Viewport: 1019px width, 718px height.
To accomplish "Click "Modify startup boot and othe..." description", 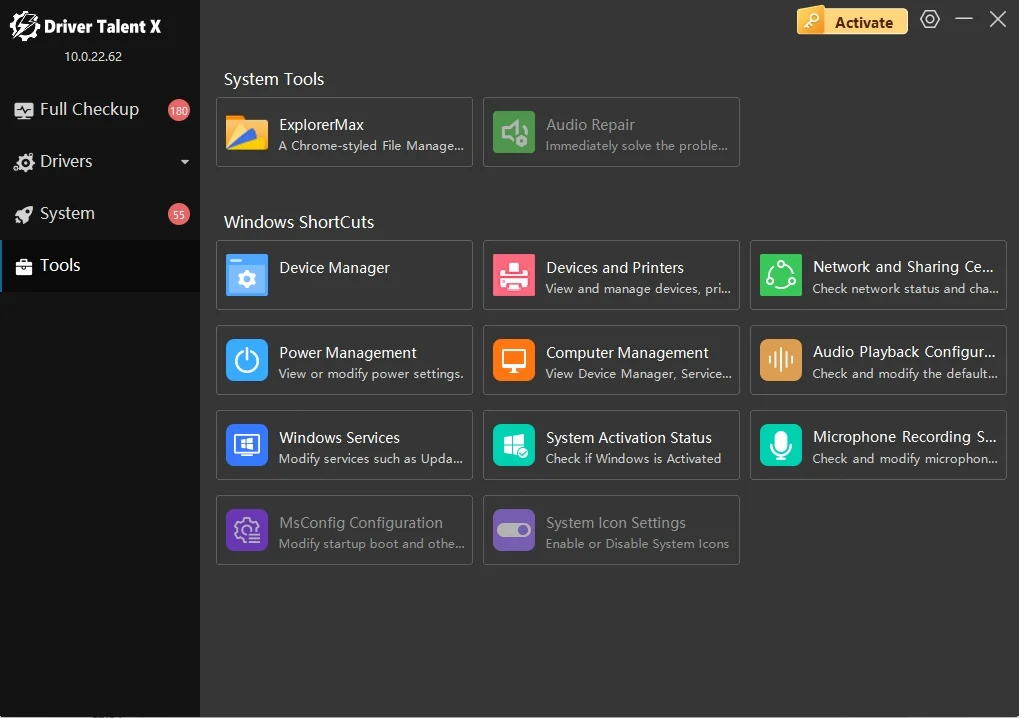I will pyautogui.click(x=371, y=545).
